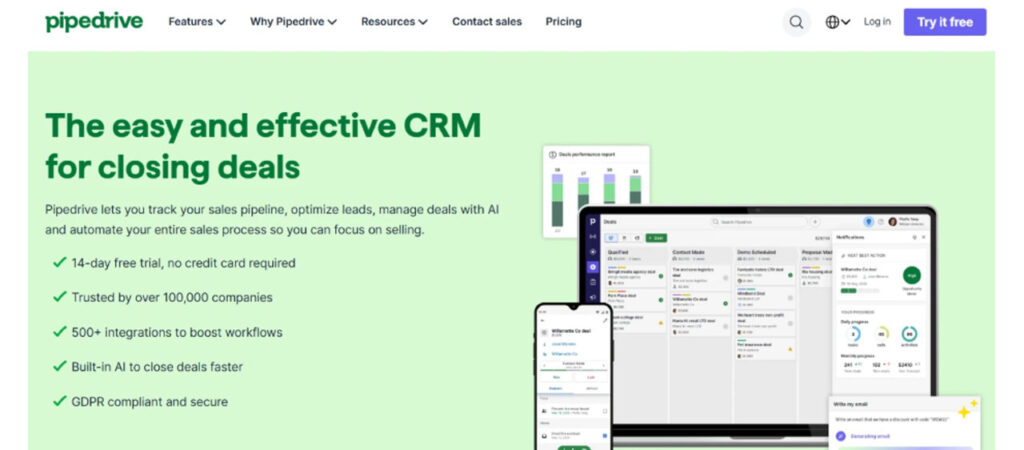Click the Try it free button

(944, 22)
